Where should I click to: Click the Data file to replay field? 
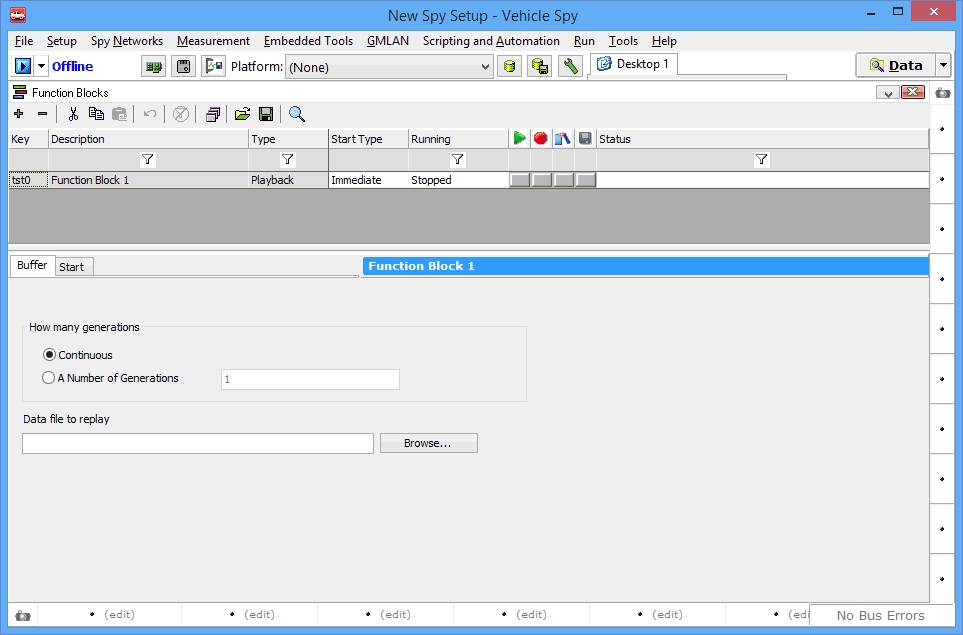197,443
